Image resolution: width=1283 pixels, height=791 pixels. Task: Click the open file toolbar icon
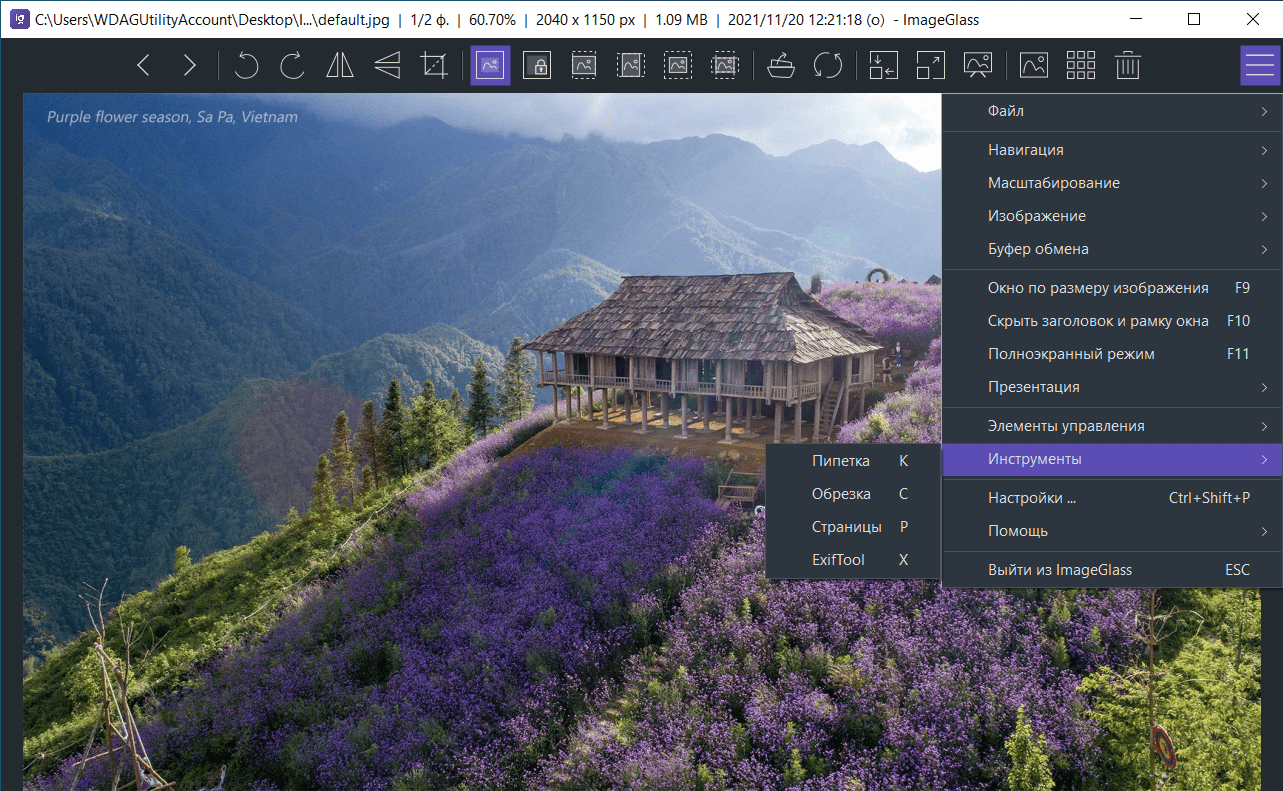pyautogui.click(x=781, y=66)
